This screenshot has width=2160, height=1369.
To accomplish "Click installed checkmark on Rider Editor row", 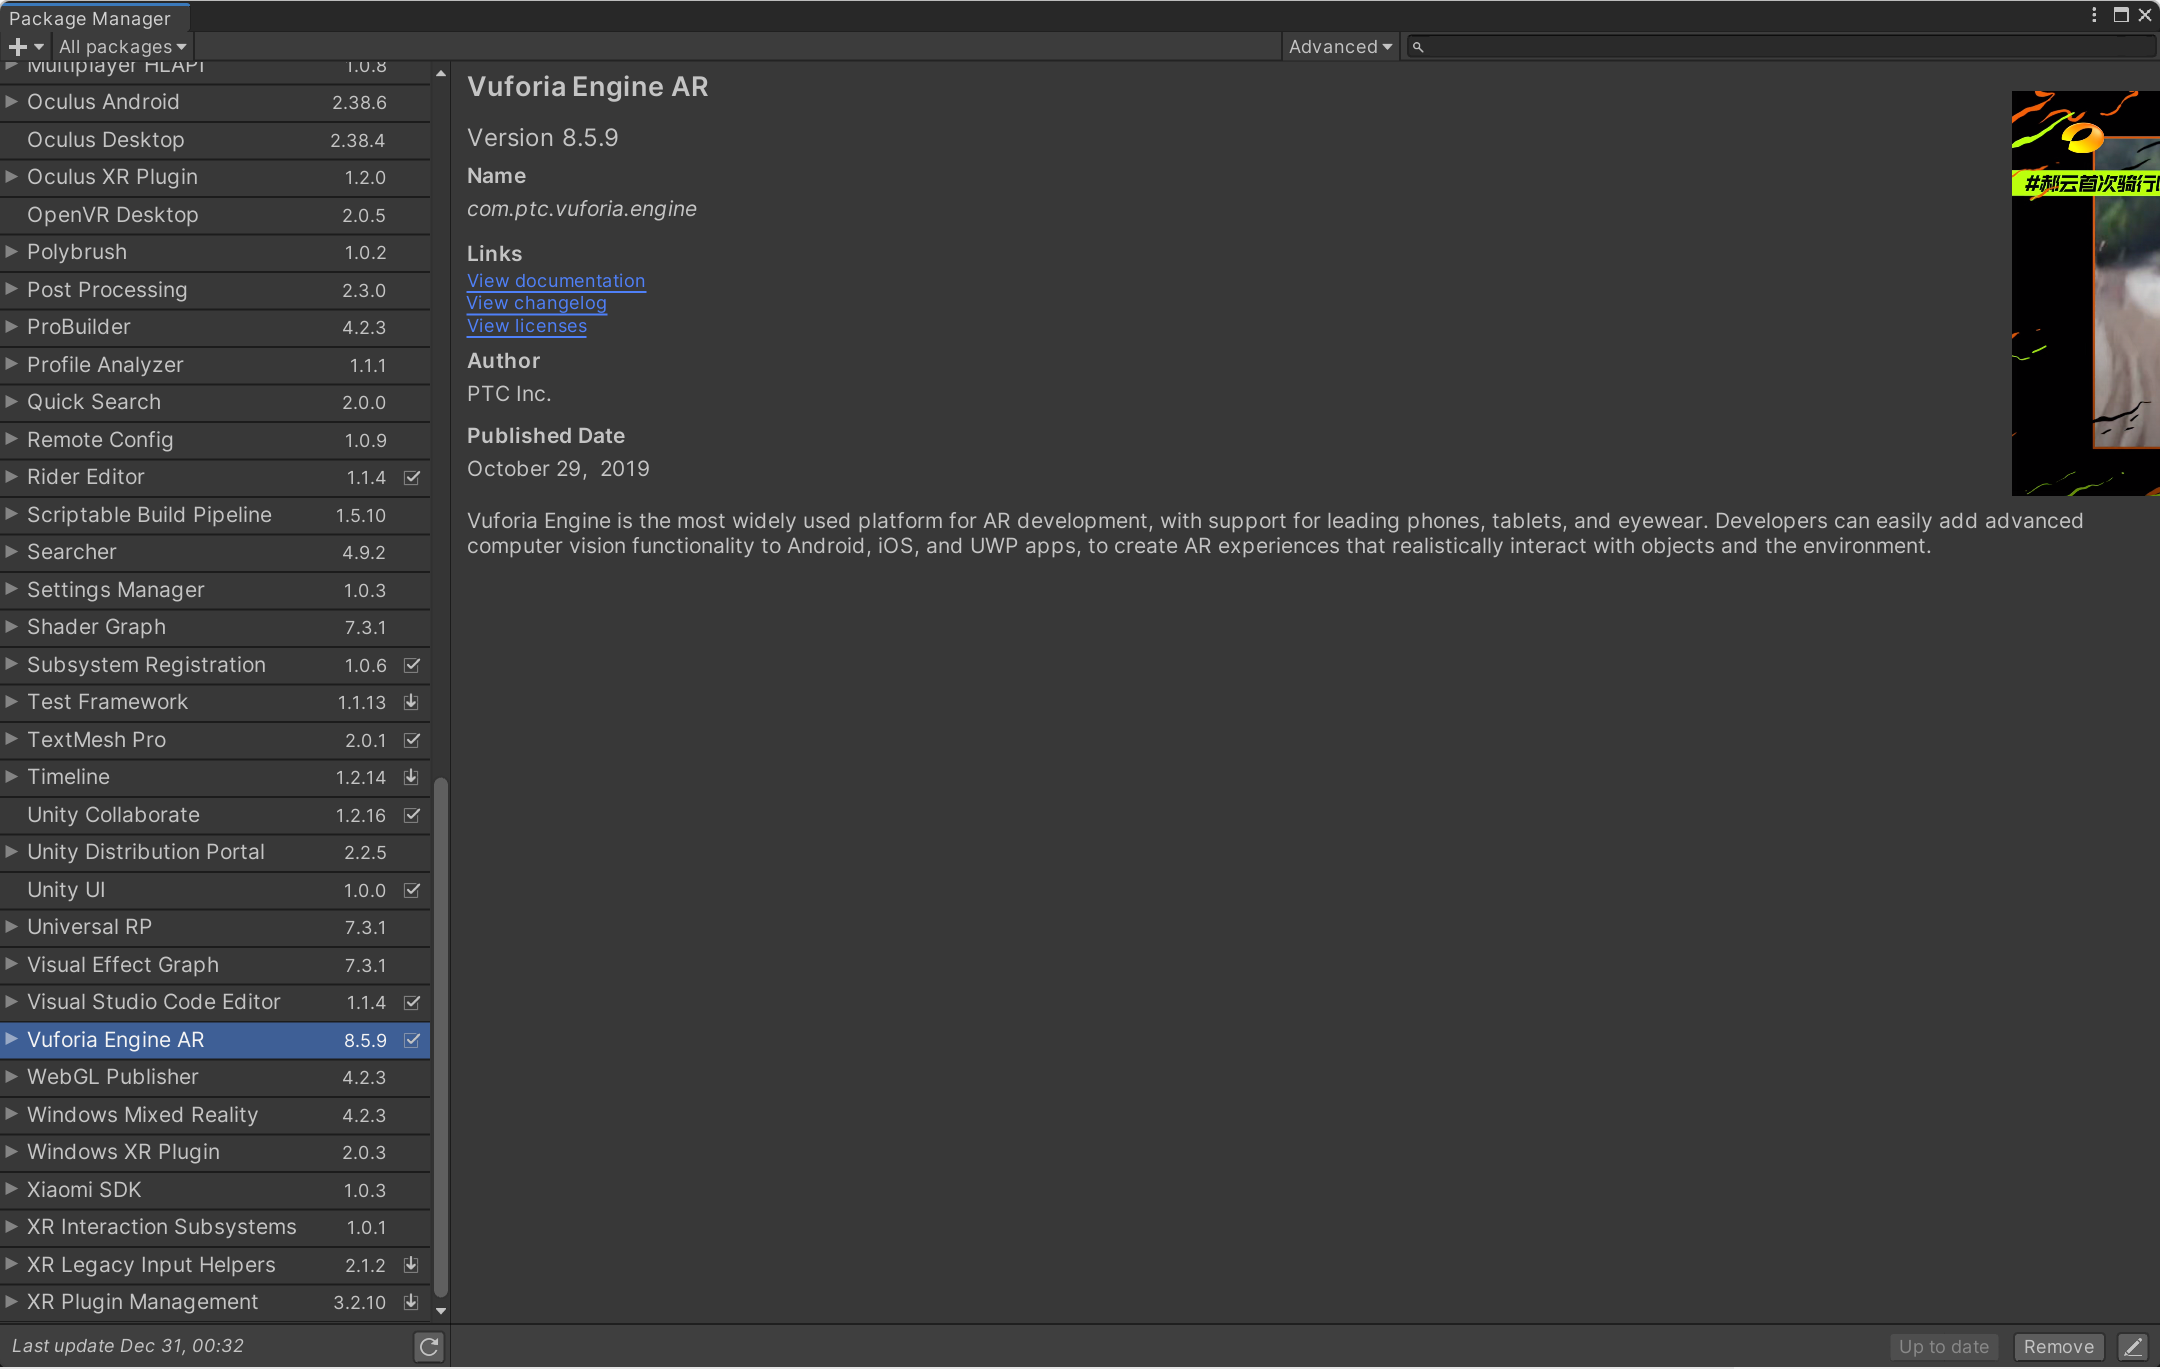I will click(x=411, y=478).
